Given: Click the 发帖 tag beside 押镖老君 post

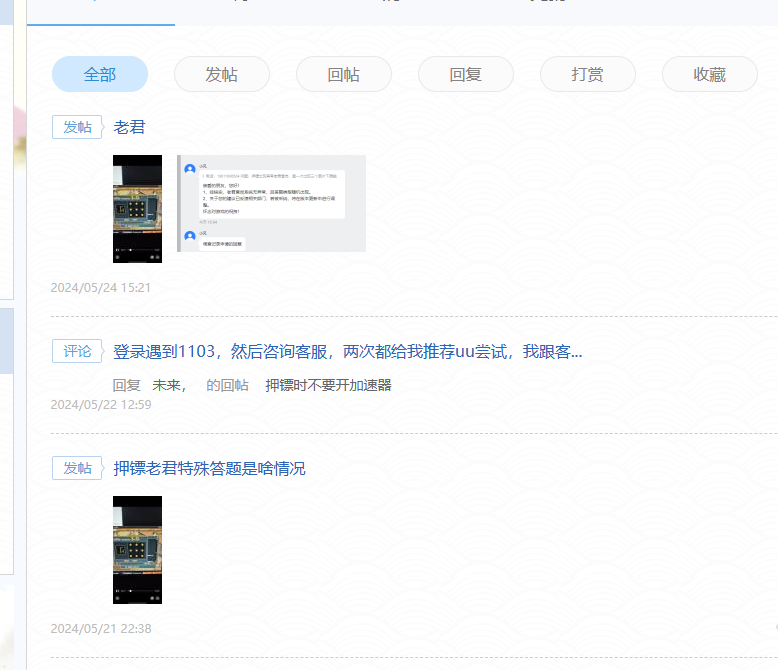Looking at the screenshot, I should 77,468.
